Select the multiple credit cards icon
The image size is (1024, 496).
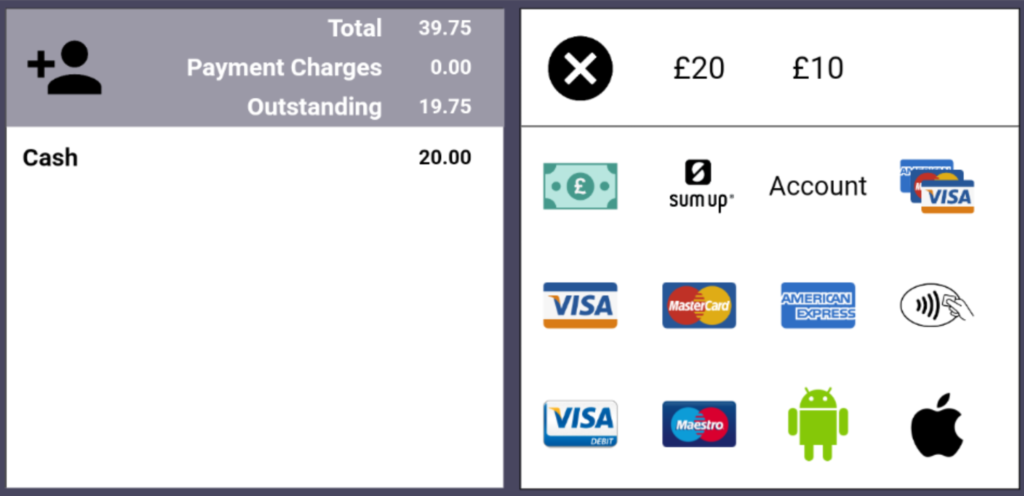pos(936,186)
